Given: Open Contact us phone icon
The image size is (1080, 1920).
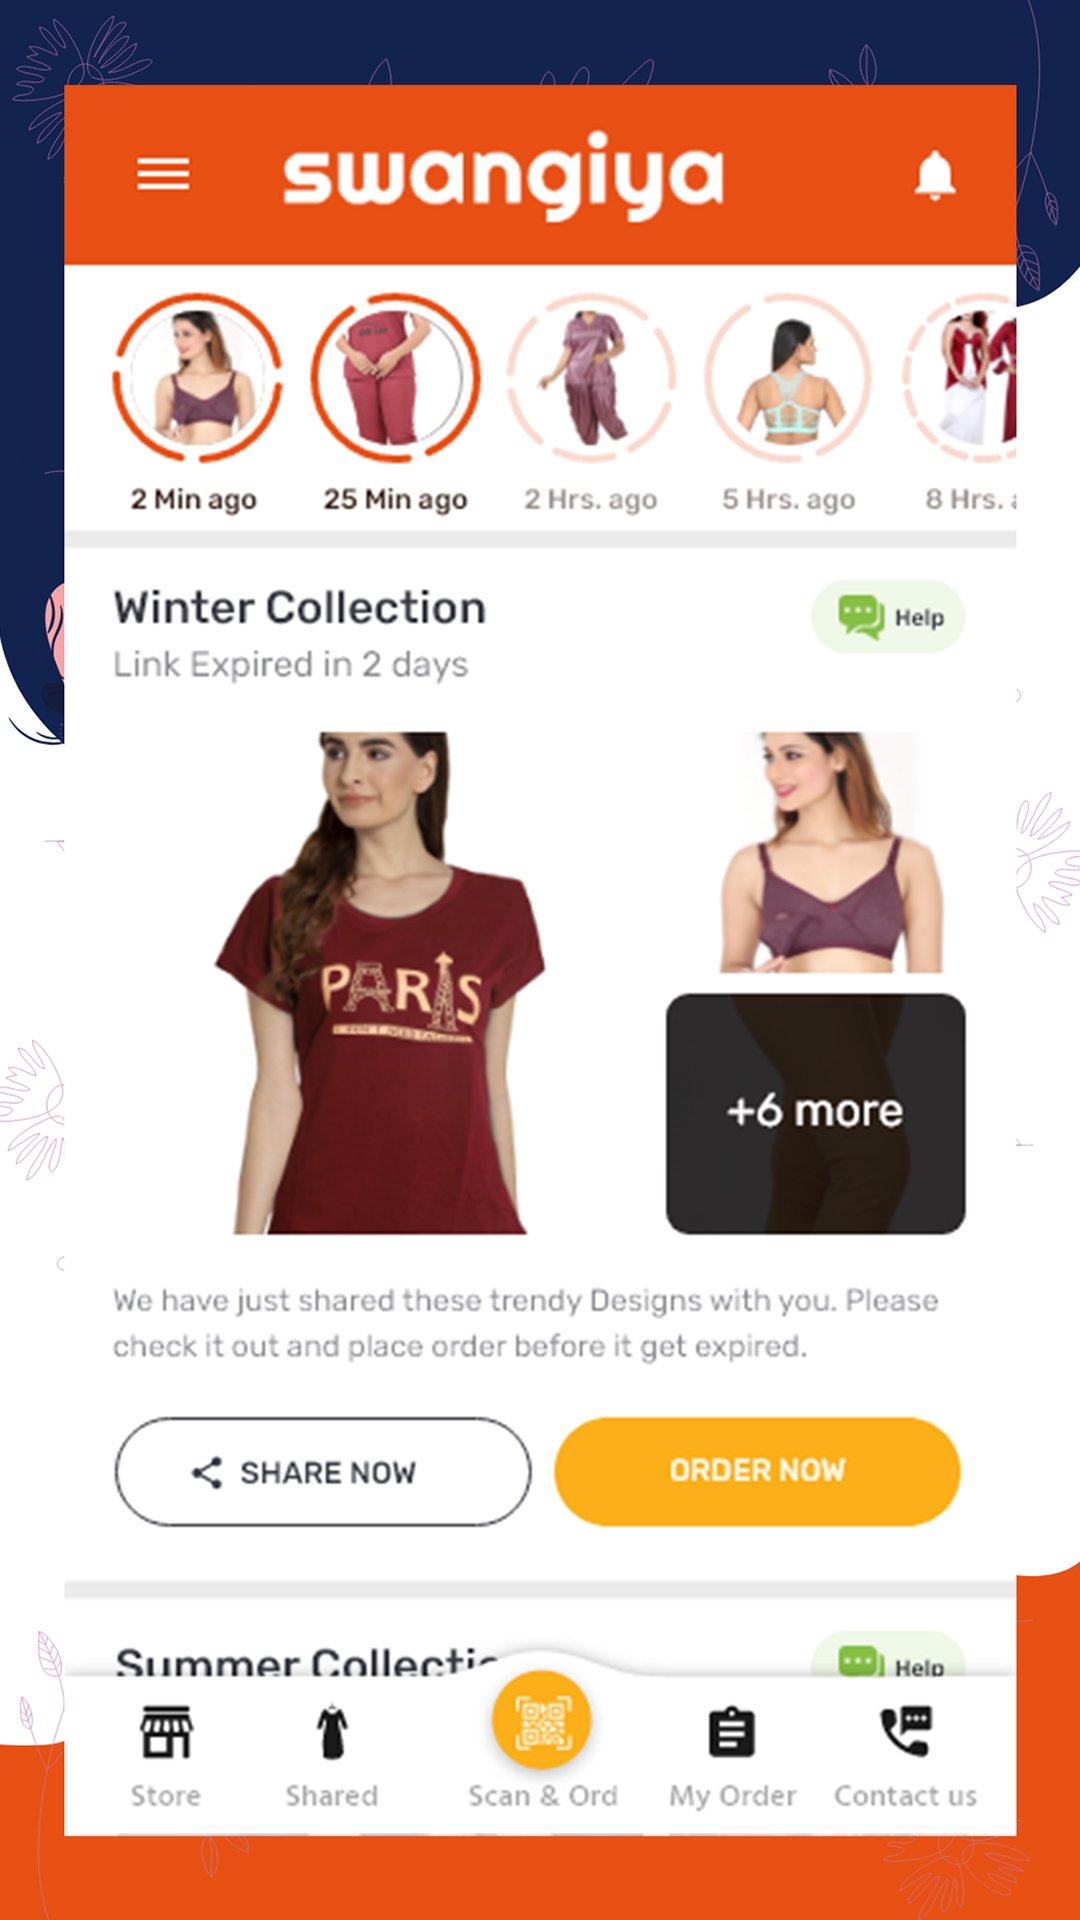Looking at the screenshot, I should click(906, 1731).
